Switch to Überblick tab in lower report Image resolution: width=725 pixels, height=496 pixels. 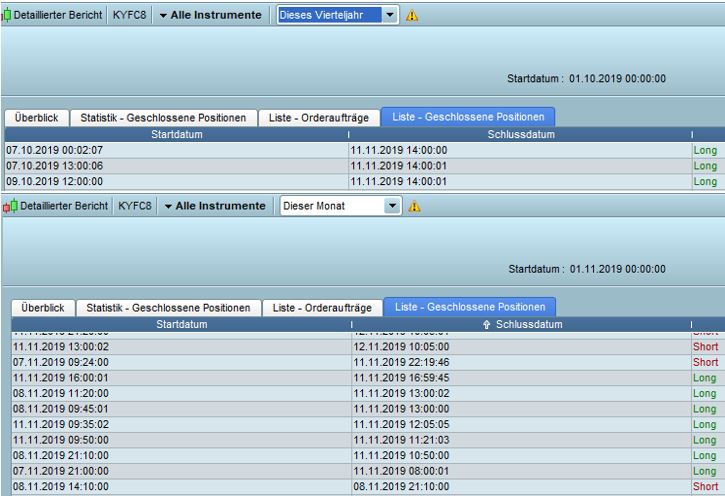pyautogui.click(x=43, y=308)
